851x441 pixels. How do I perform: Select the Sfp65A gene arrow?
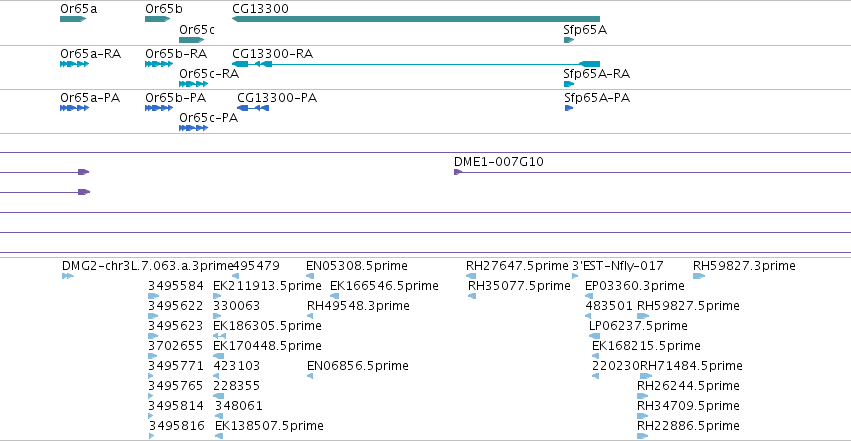pyautogui.click(x=569, y=40)
